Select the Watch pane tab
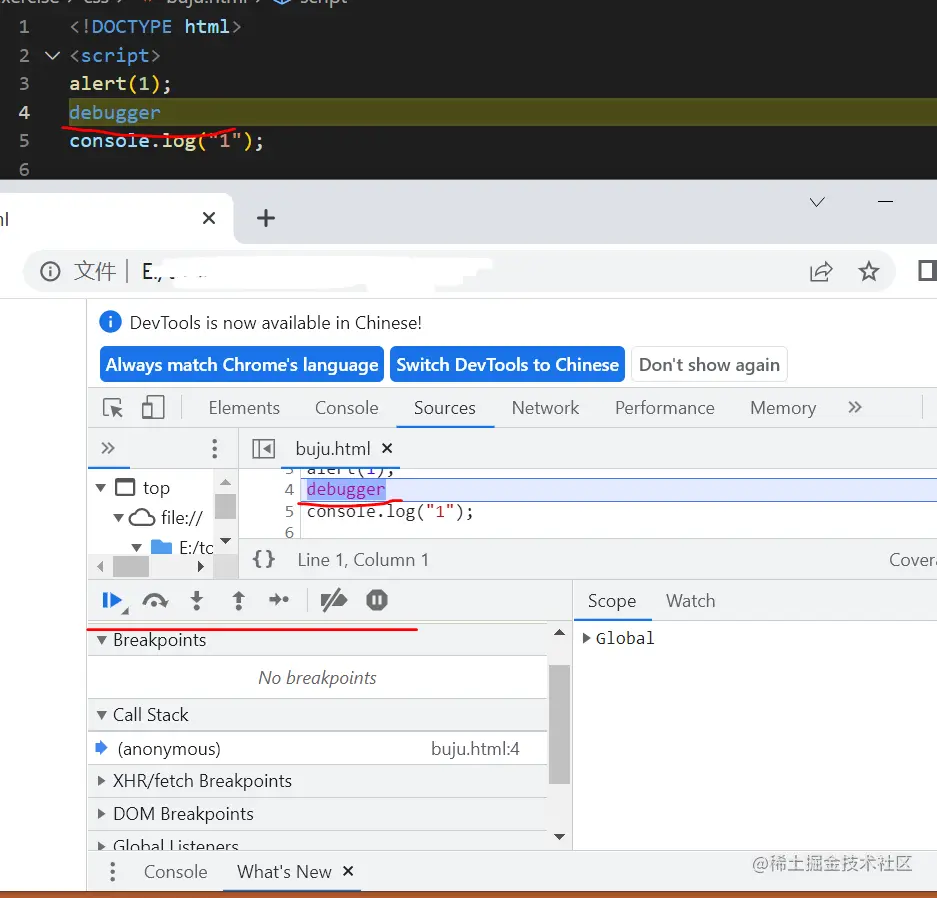 tap(690, 600)
